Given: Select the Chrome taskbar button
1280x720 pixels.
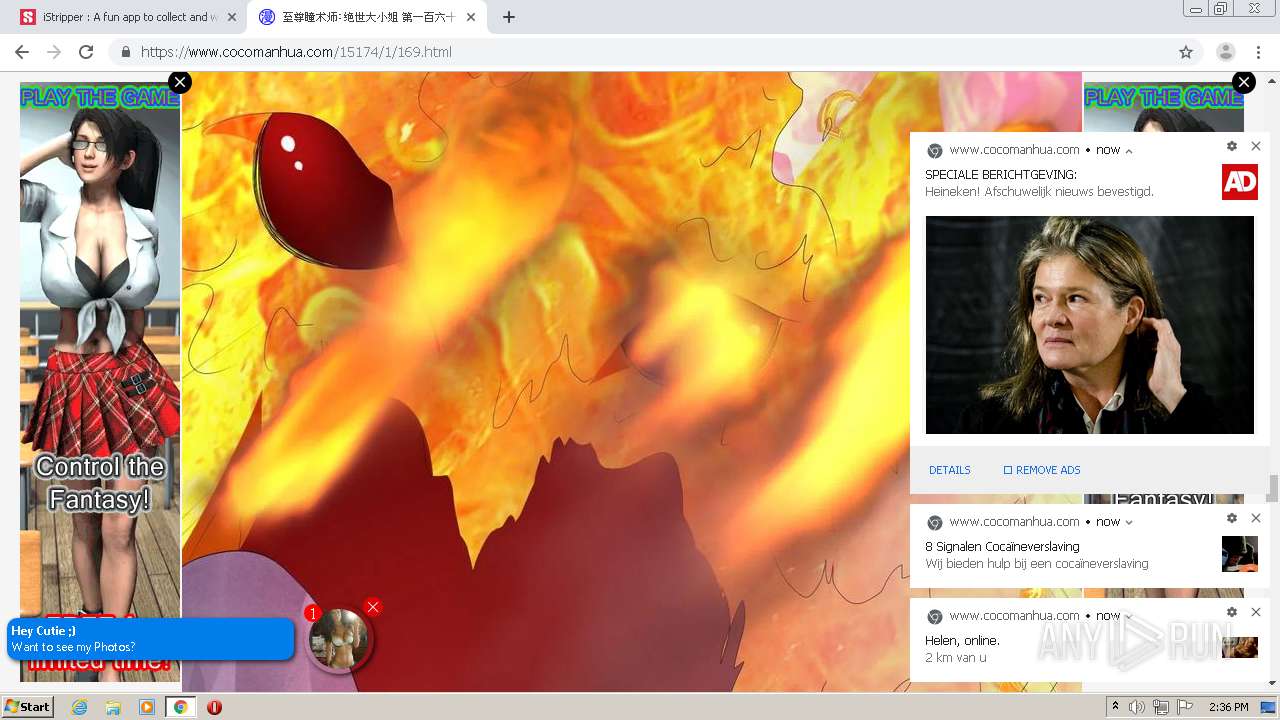Looking at the screenshot, I should pos(180,707).
